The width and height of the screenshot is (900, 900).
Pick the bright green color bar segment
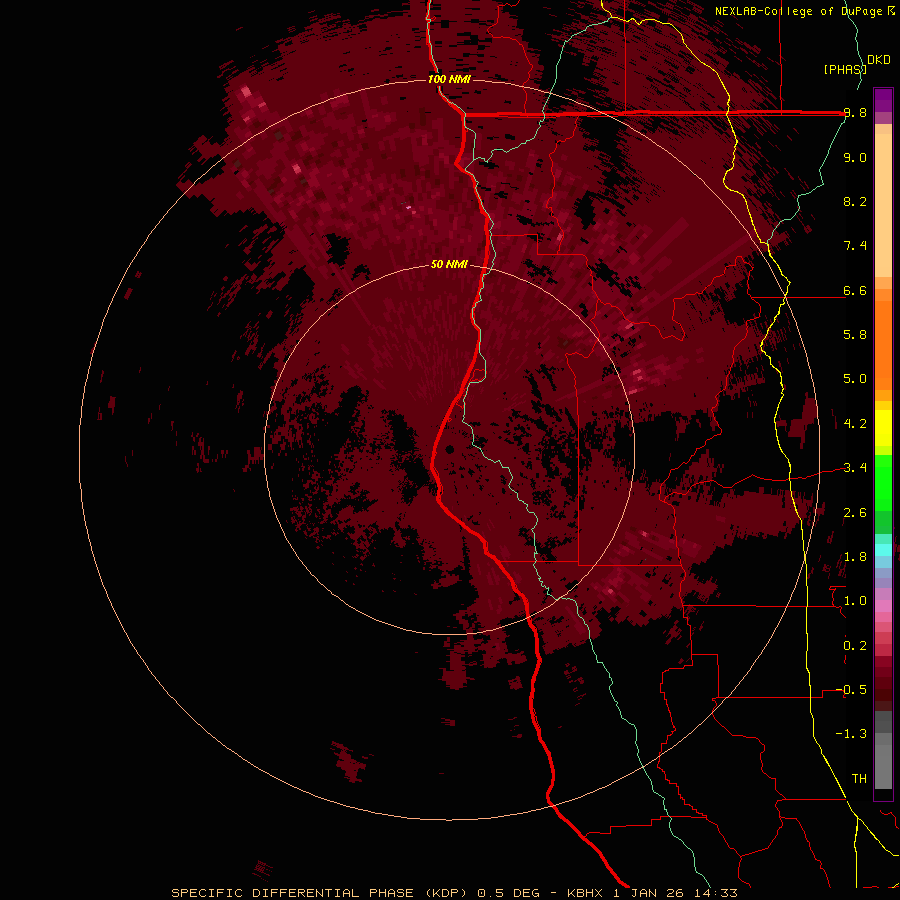click(883, 484)
